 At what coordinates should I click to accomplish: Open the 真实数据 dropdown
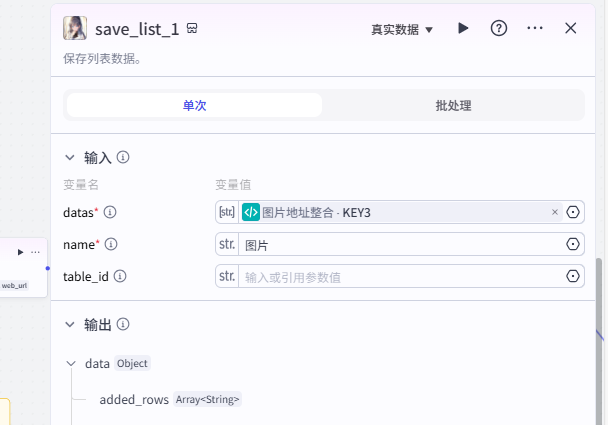[x=402, y=29]
